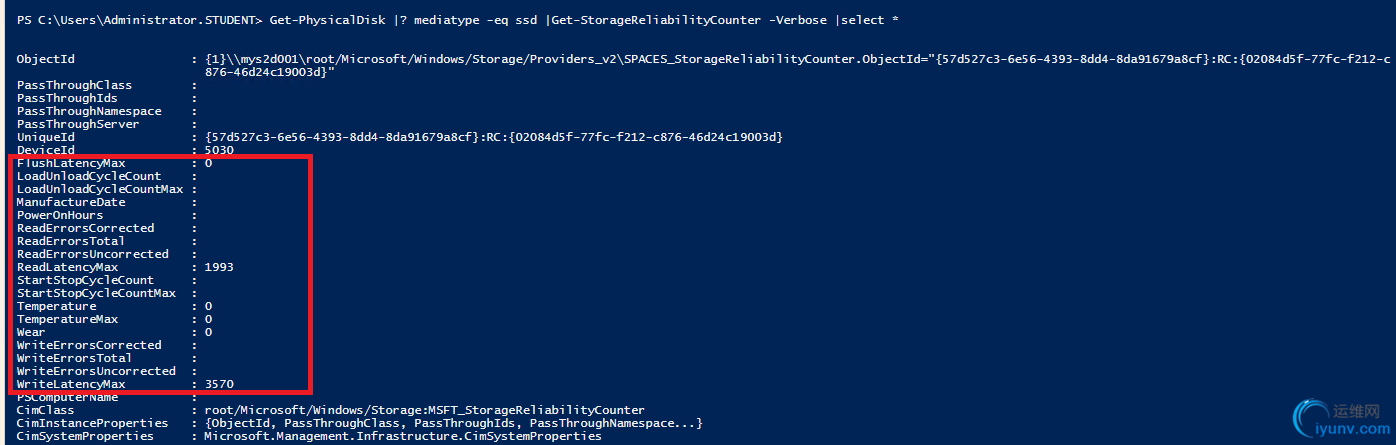Viewport: 1396px width, 445px height.
Task: Click the Temperature property label
Action: coord(57,306)
